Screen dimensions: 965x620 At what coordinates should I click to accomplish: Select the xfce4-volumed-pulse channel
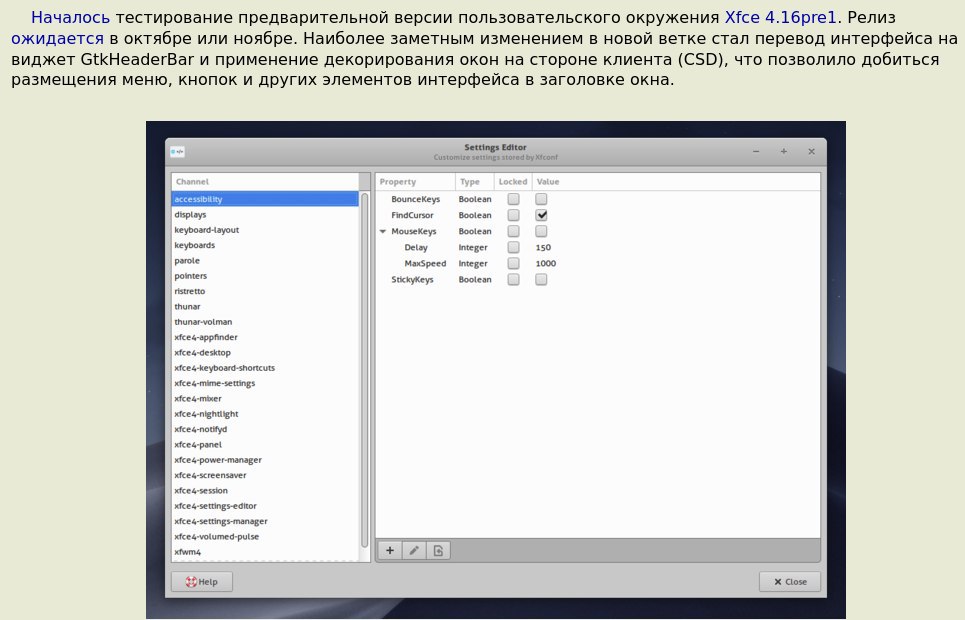coord(265,536)
